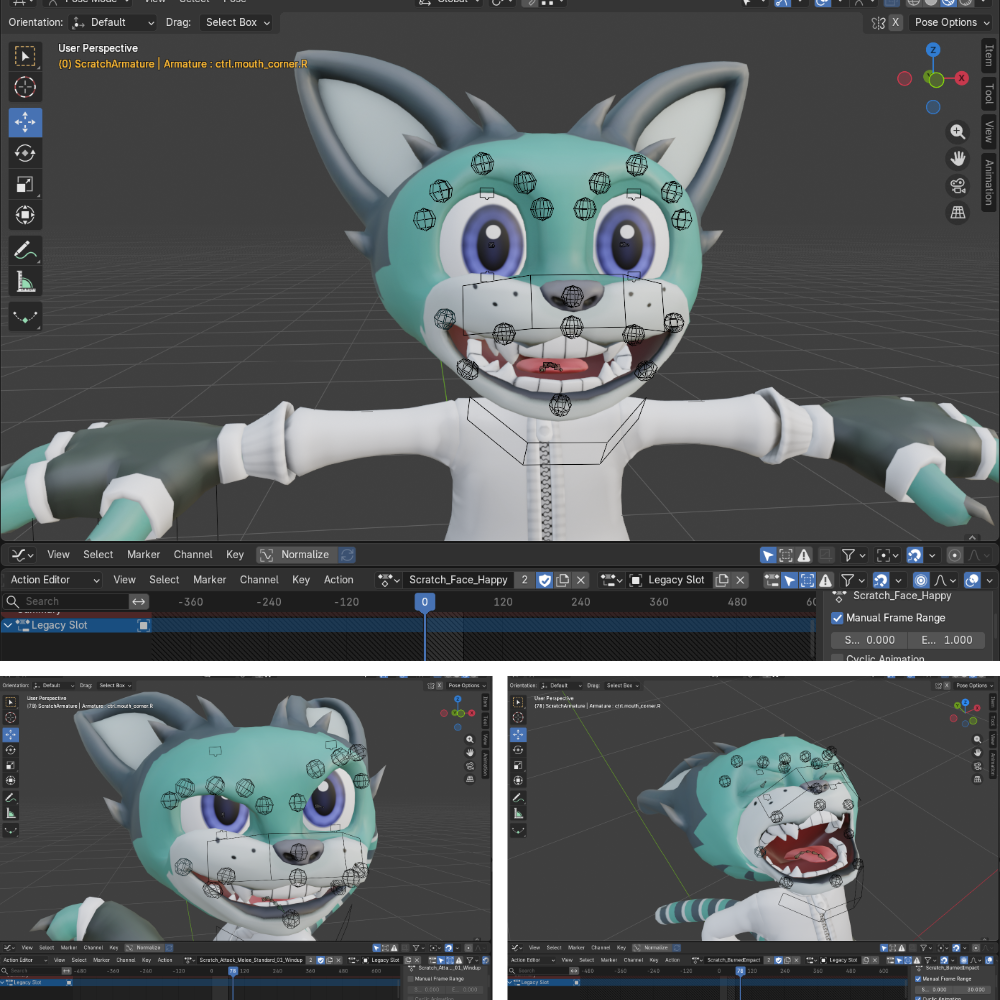Click the blue Z axis on navigation gizmo
Image resolution: width=1000 pixels, height=1000 pixels.
pyautogui.click(x=933, y=50)
